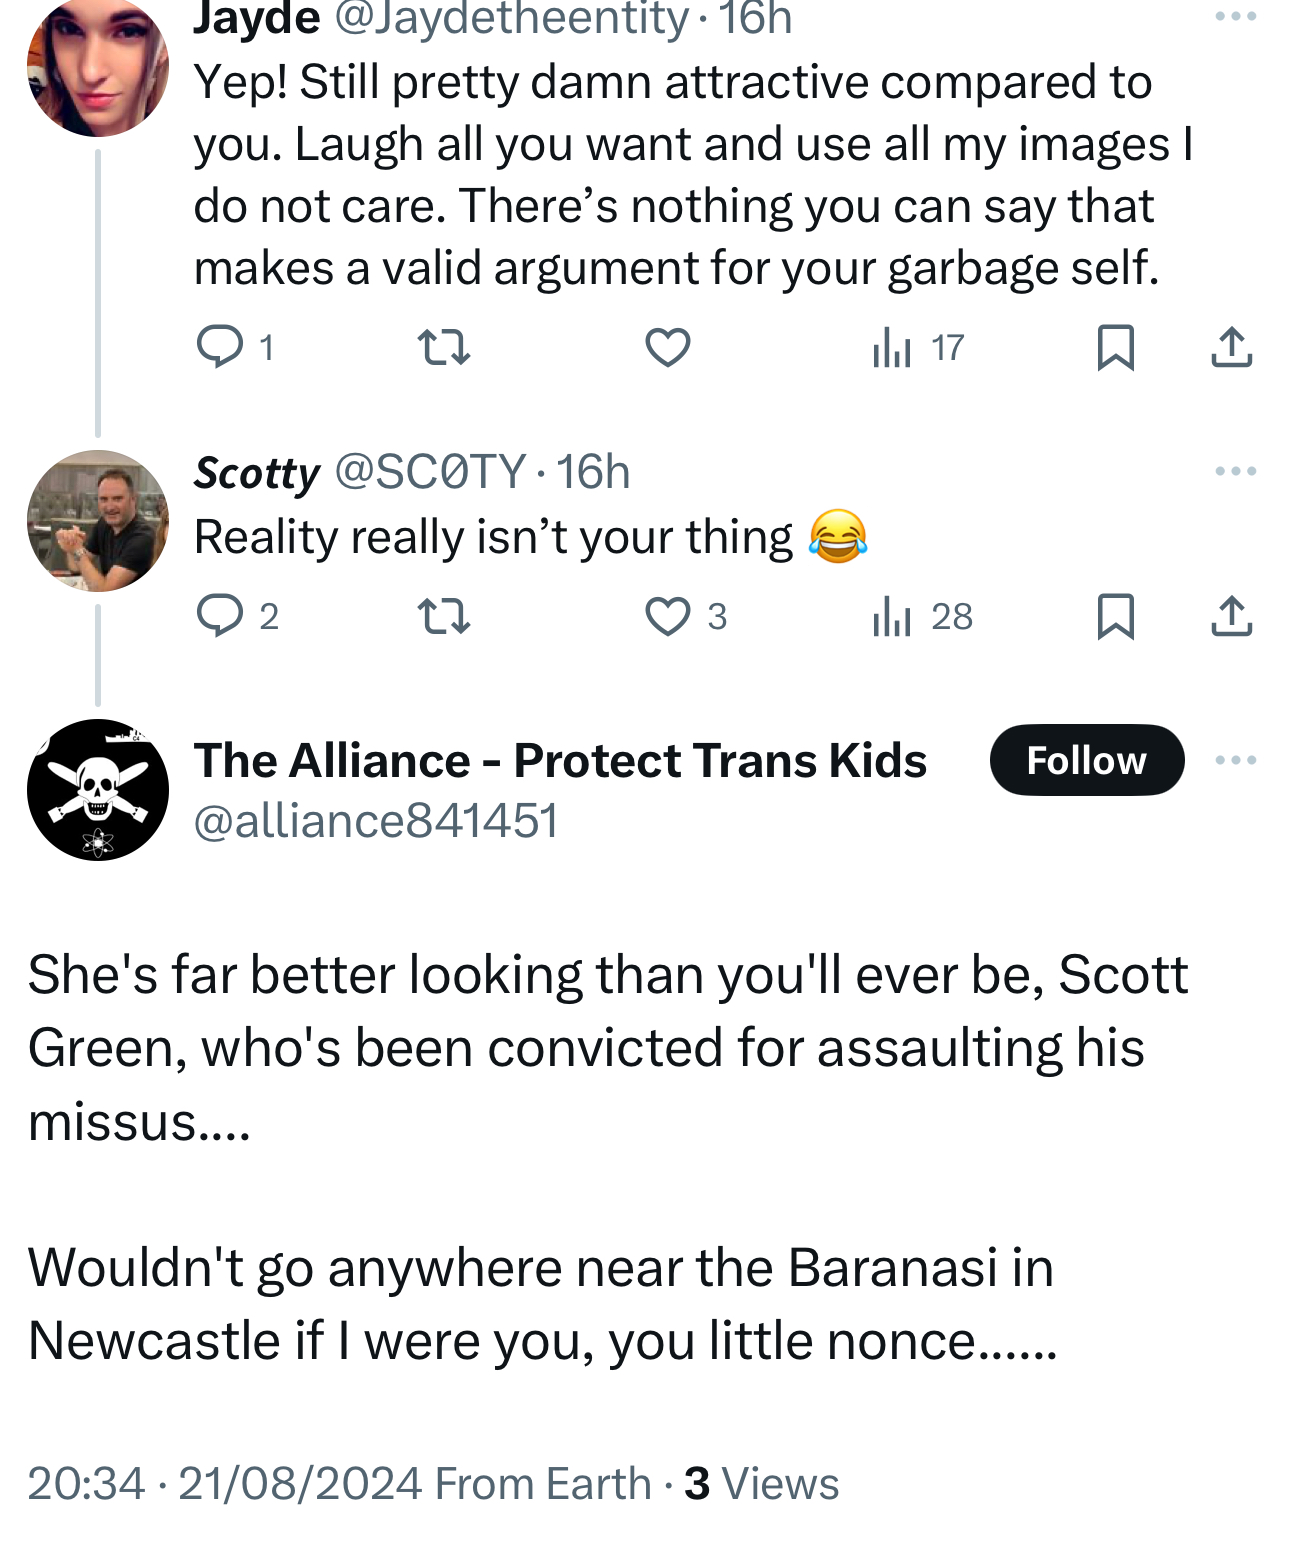Reply to Jayde's tweet

click(220, 347)
